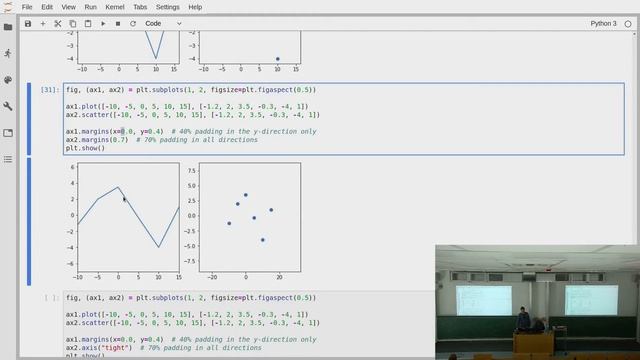The width and height of the screenshot is (640, 360).
Task: Collapse cell 31 input via blue bar
Action: (29, 119)
